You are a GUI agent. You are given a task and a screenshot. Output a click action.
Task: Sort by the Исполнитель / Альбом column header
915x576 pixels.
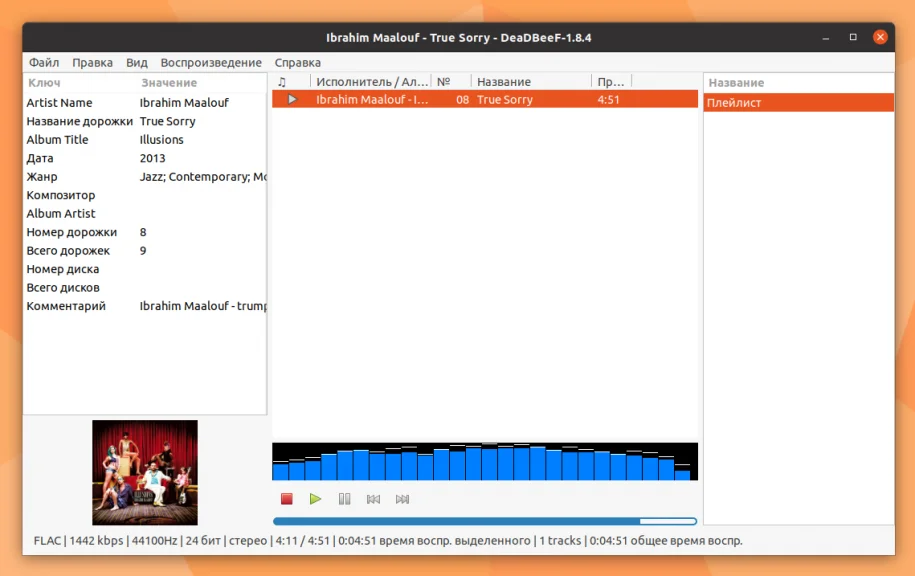pyautogui.click(x=372, y=82)
